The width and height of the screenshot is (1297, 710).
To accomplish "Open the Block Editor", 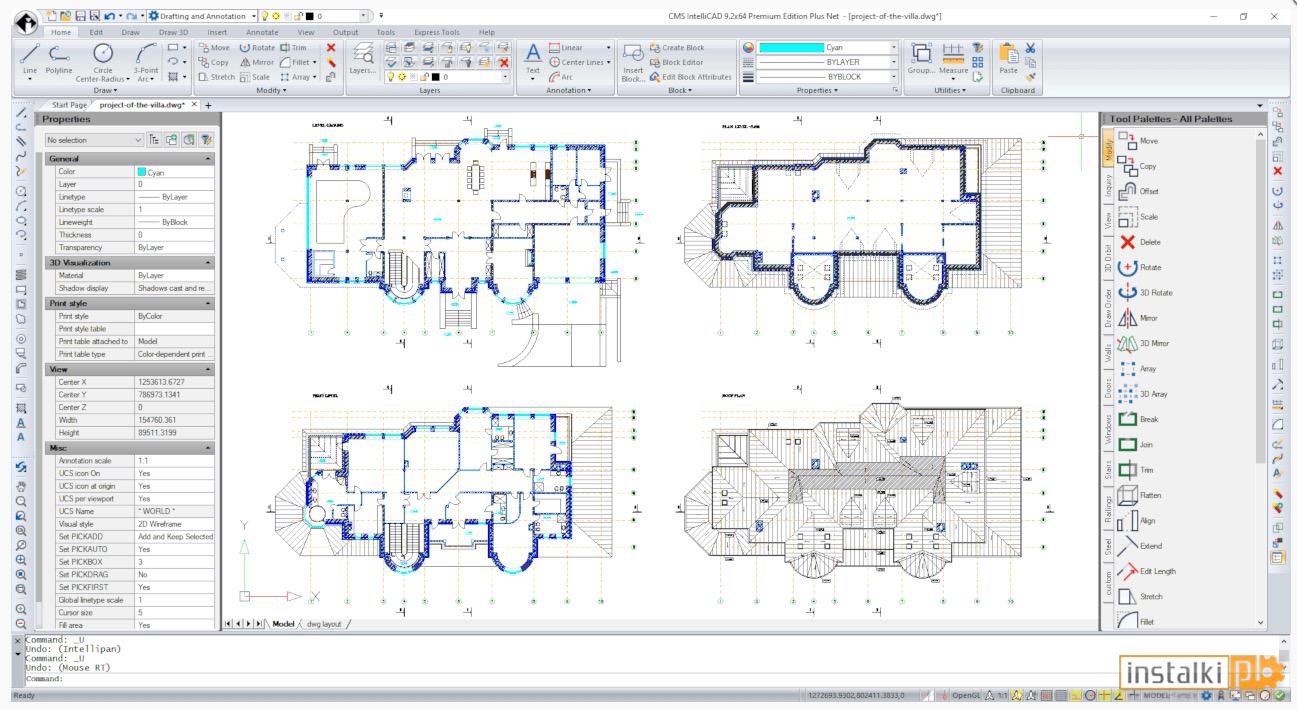I will tap(676, 62).
